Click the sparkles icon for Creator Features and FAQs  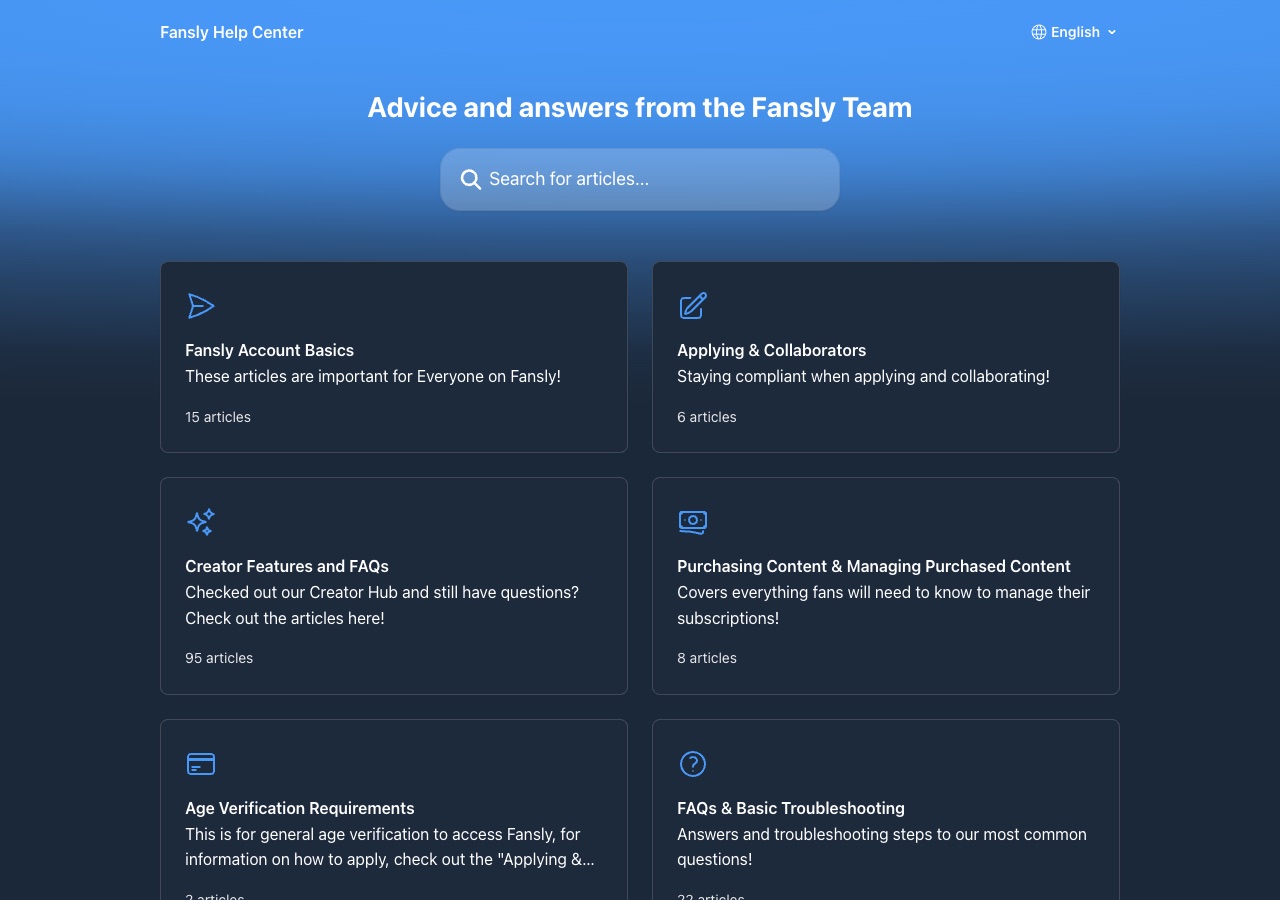tap(201, 522)
